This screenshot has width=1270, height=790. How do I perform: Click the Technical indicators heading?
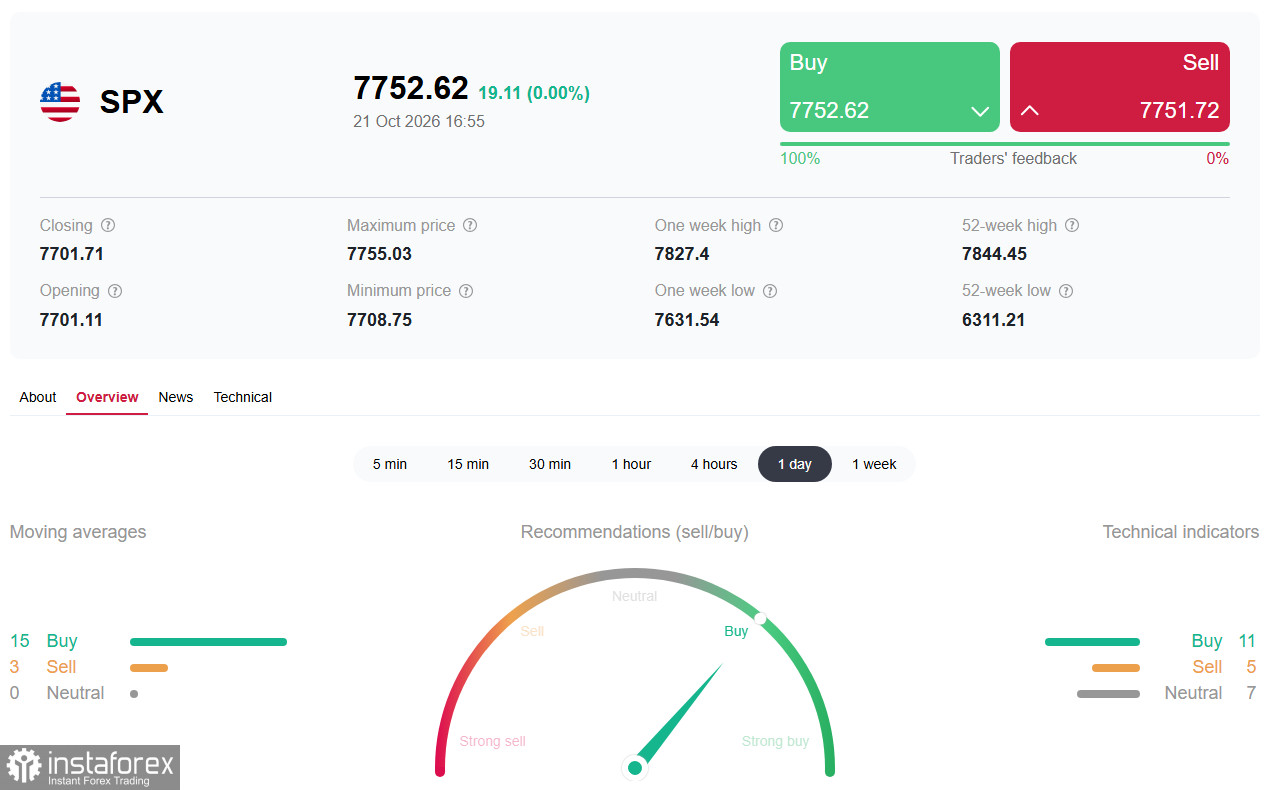(x=1181, y=532)
